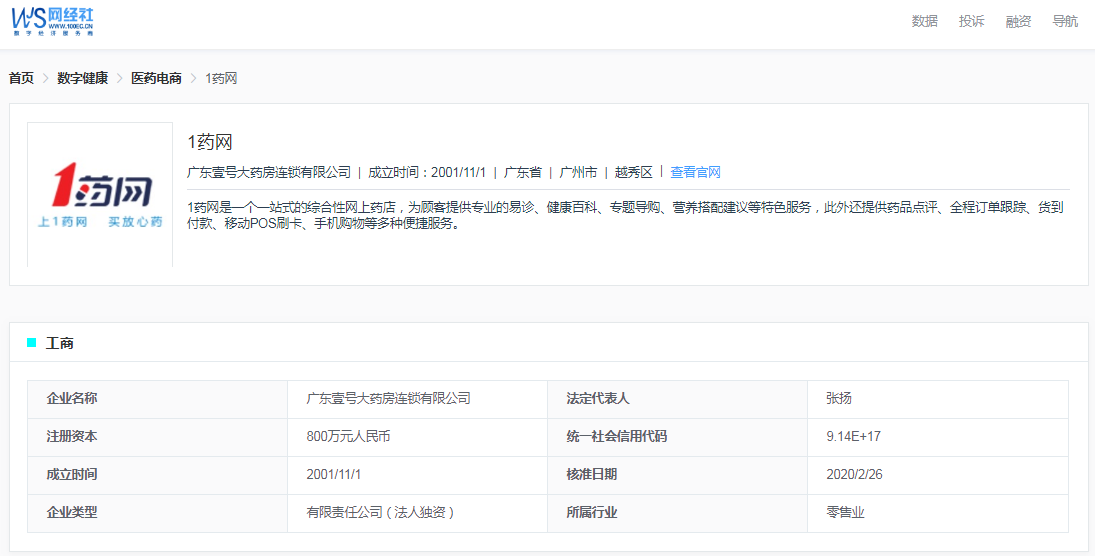Open 数字健康 breadcrumb link
Image resolution: width=1095 pixels, height=556 pixels.
82,78
